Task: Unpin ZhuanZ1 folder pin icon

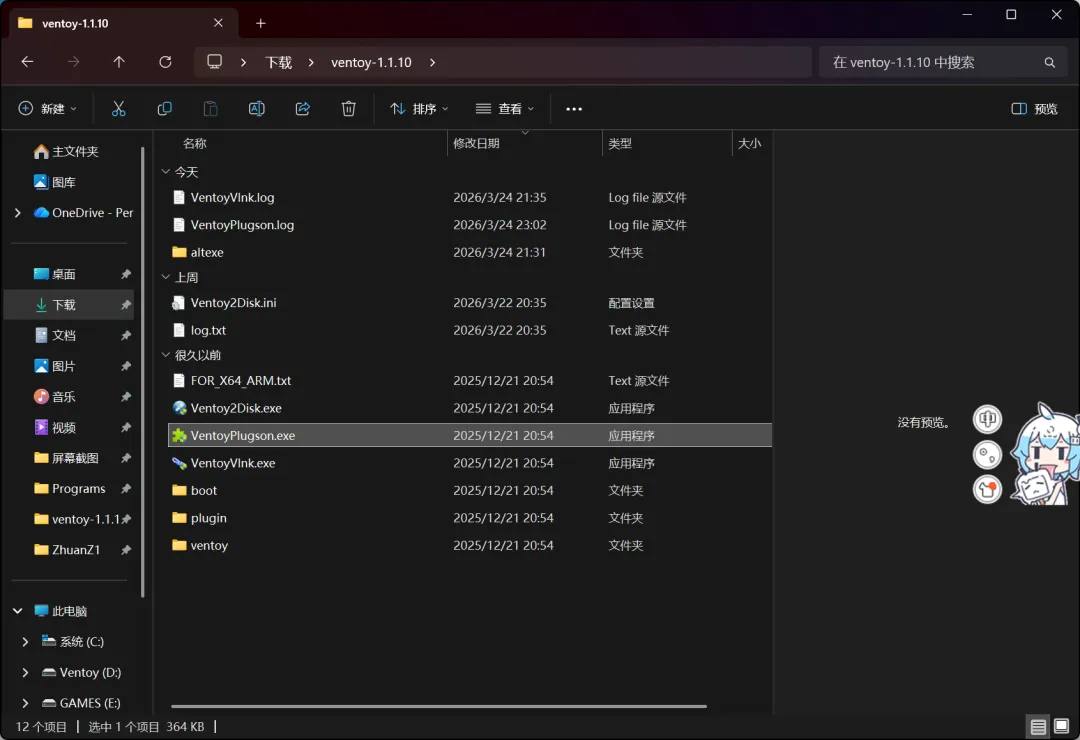Action: click(125, 550)
